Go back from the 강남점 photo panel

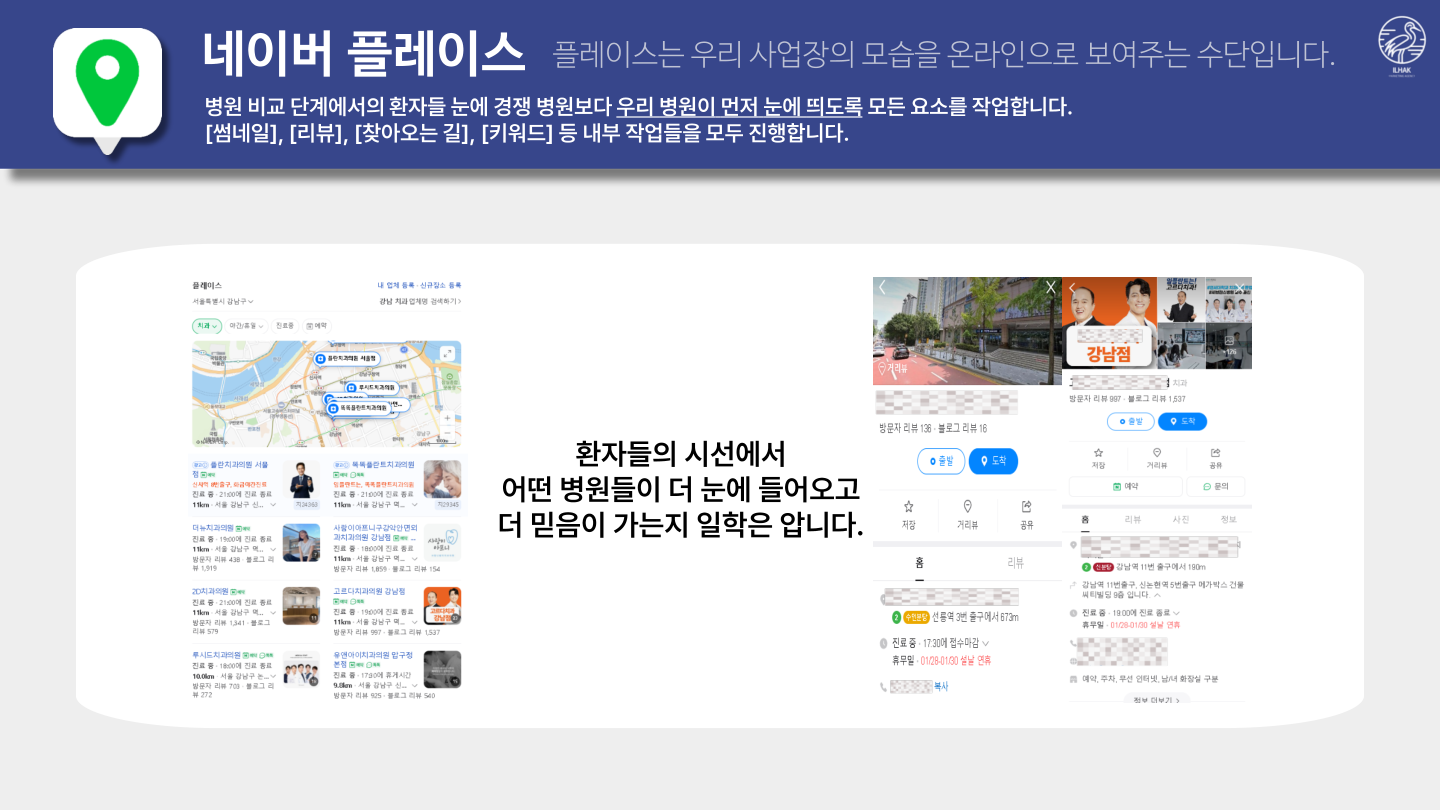click(x=1072, y=287)
